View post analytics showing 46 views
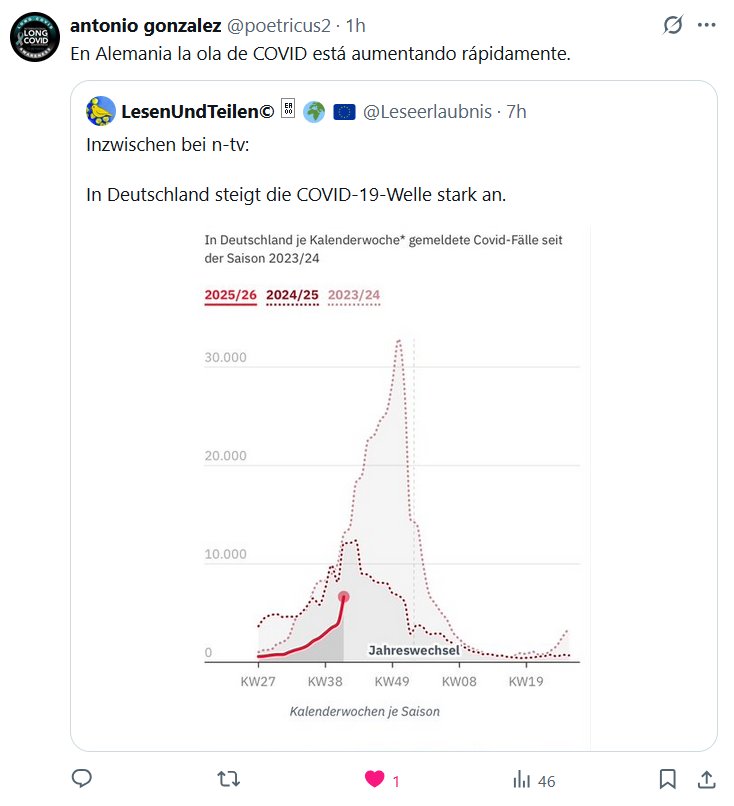 (533, 780)
